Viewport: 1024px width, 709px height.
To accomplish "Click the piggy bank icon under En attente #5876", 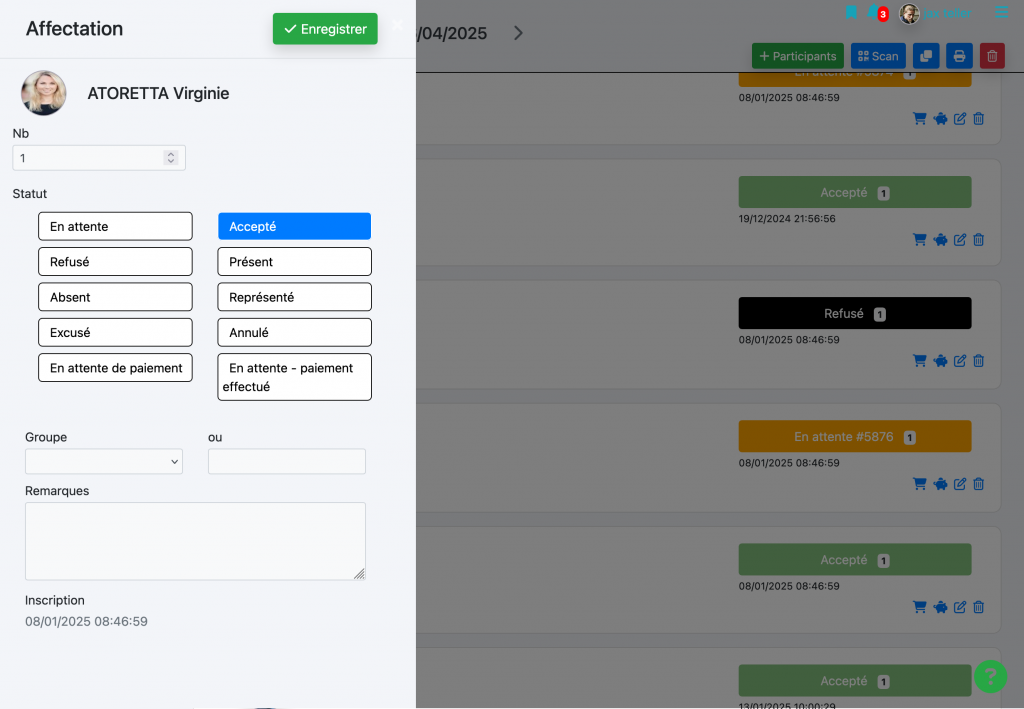I will [x=940, y=484].
